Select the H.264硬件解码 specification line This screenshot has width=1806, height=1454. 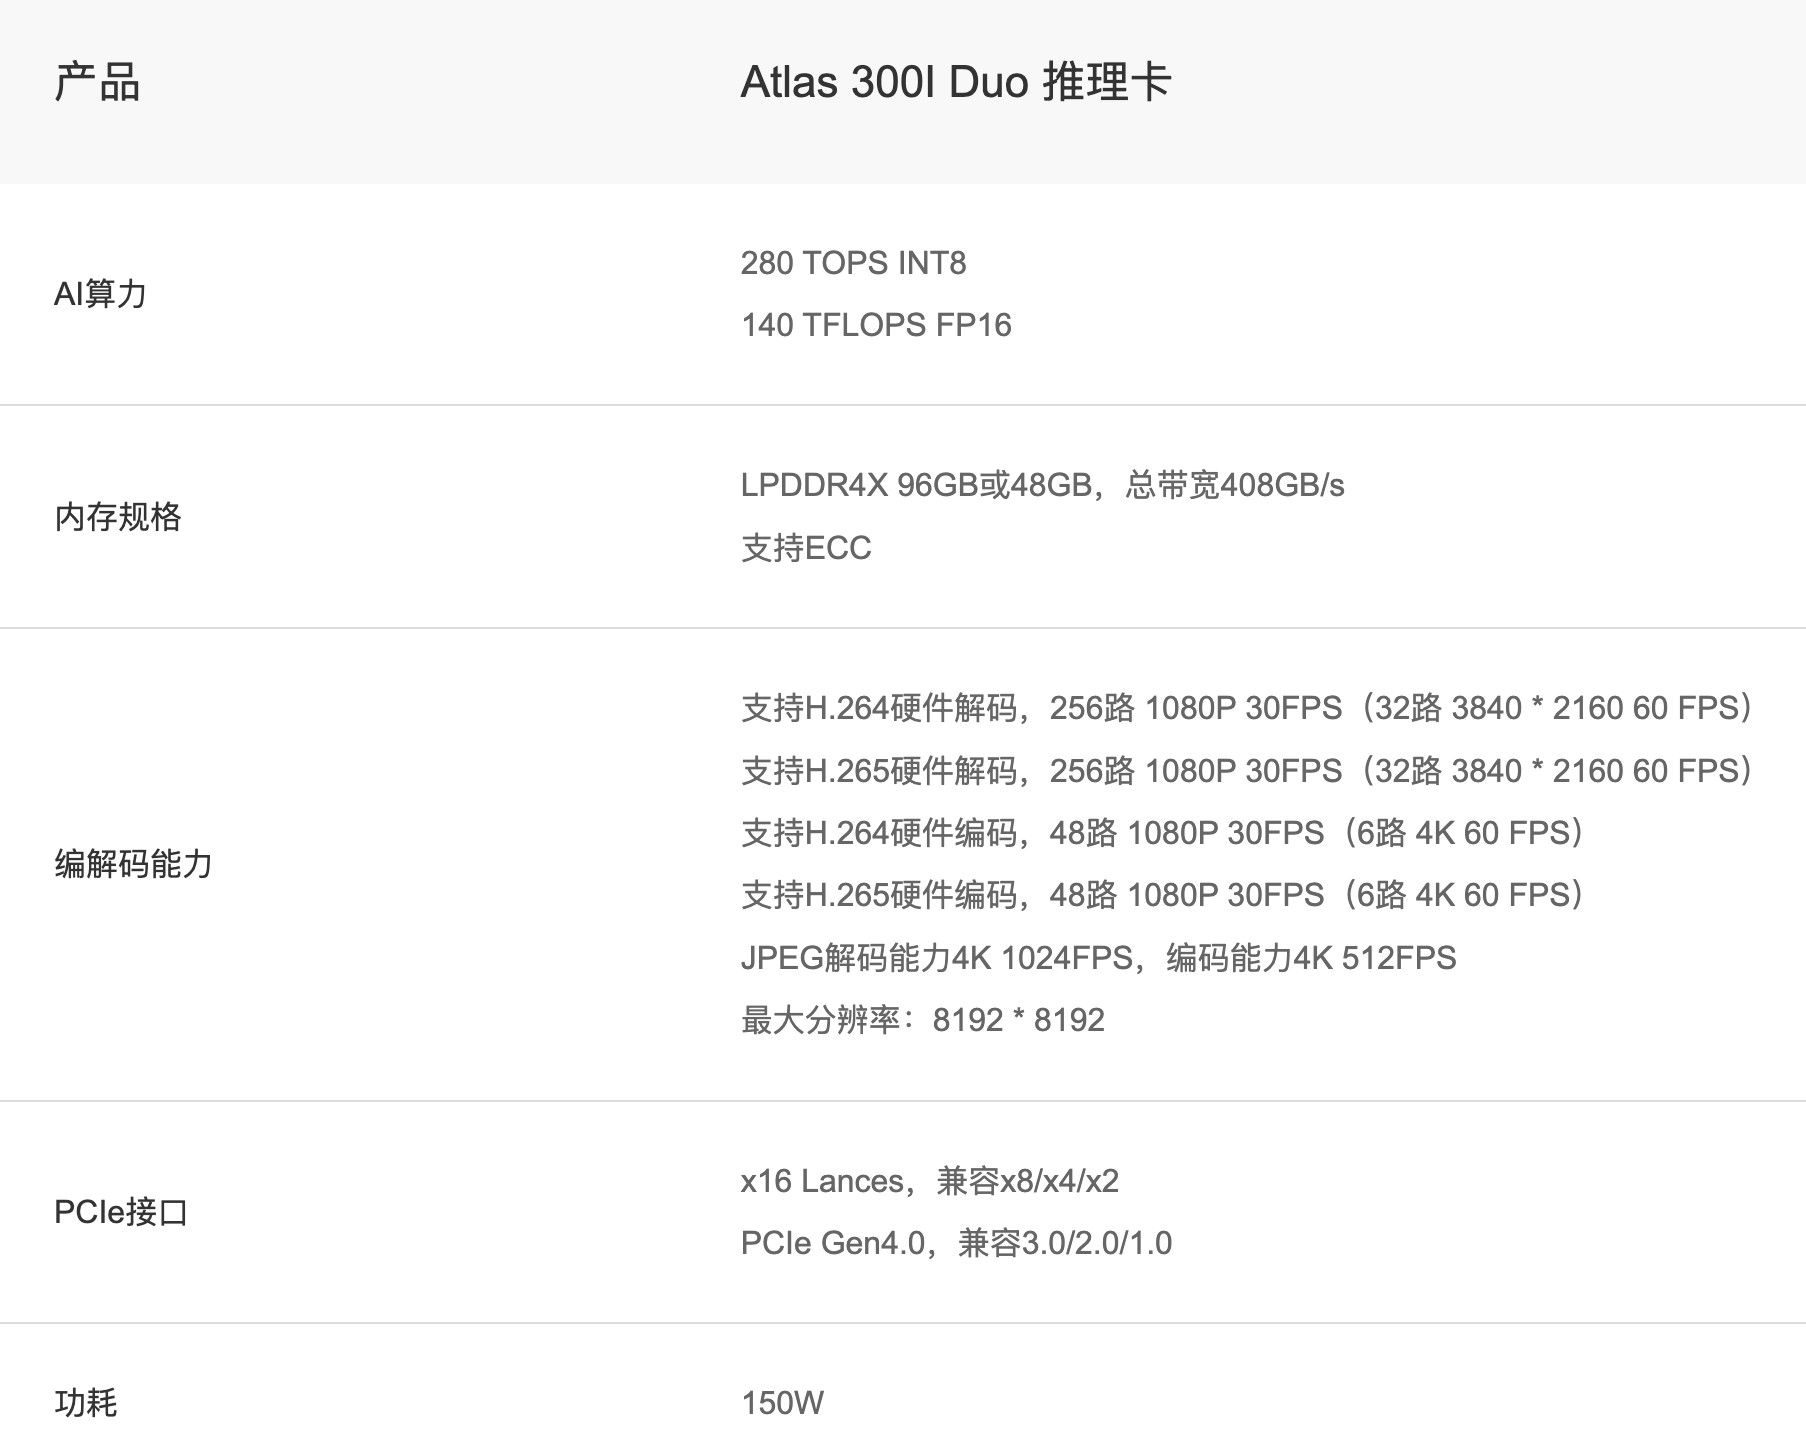pyautogui.click(x=1248, y=708)
